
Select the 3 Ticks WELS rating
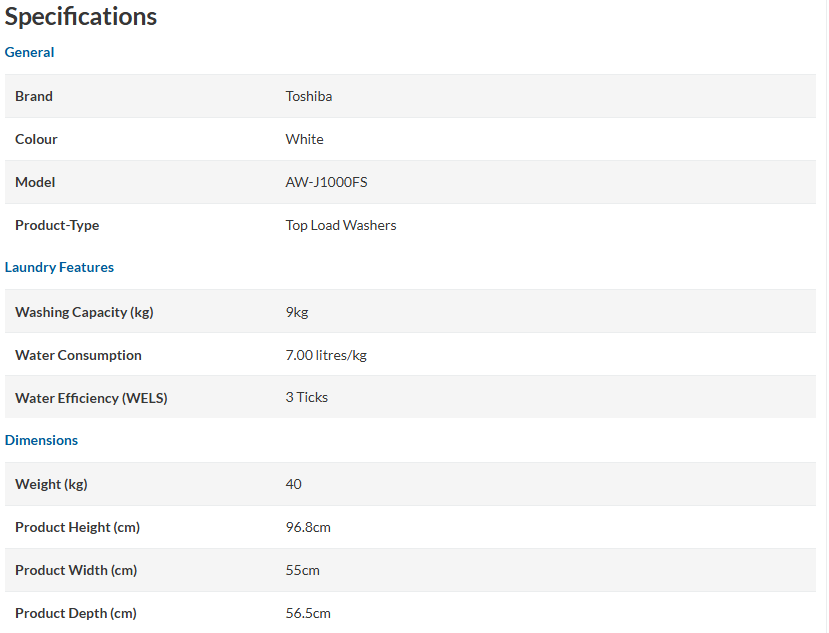tap(307, 397)
